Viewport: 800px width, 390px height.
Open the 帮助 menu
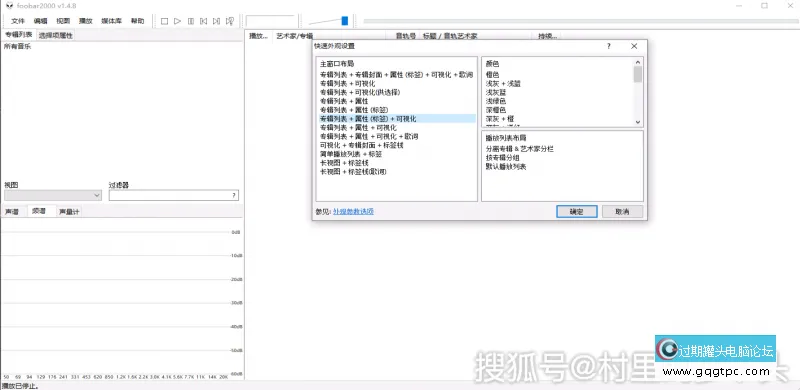click(x=137, y=21)
